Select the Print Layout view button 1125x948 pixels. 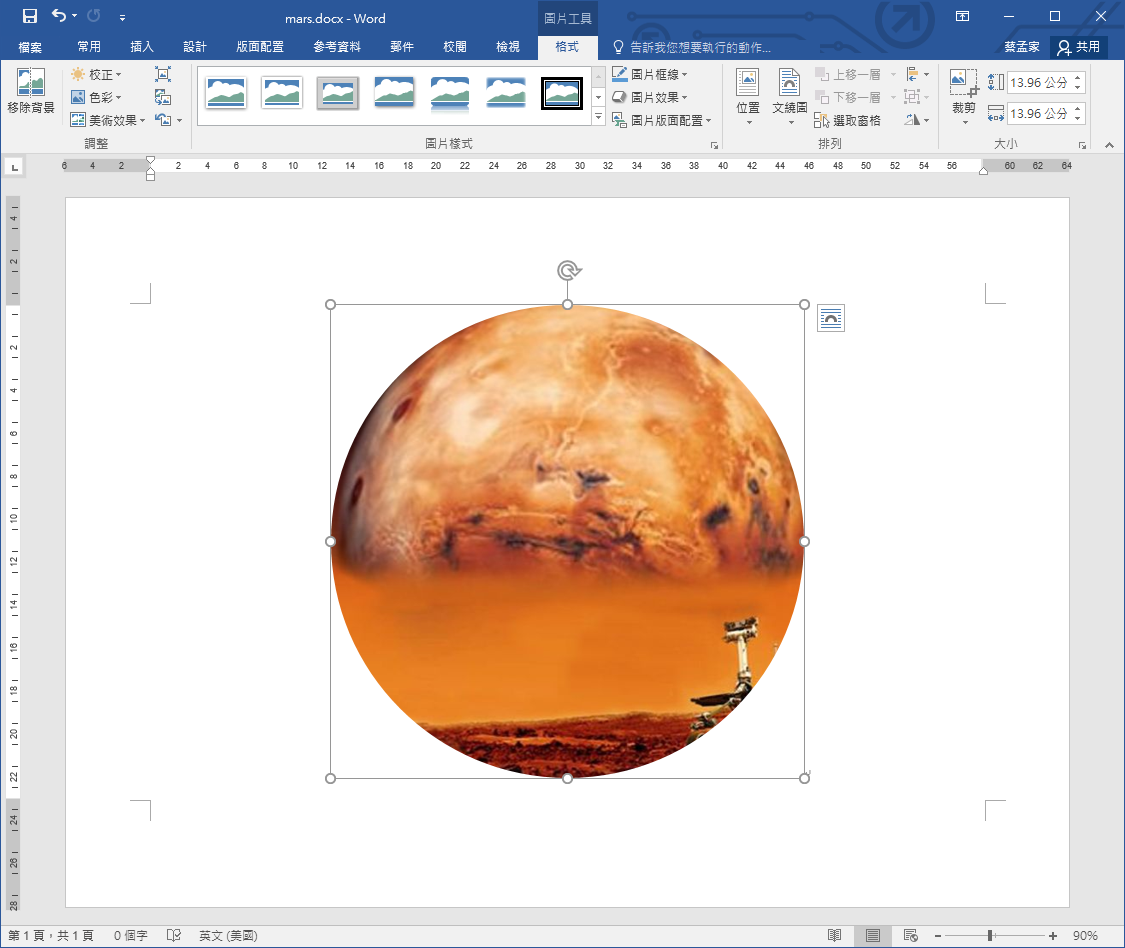click(x=872, y=935)
